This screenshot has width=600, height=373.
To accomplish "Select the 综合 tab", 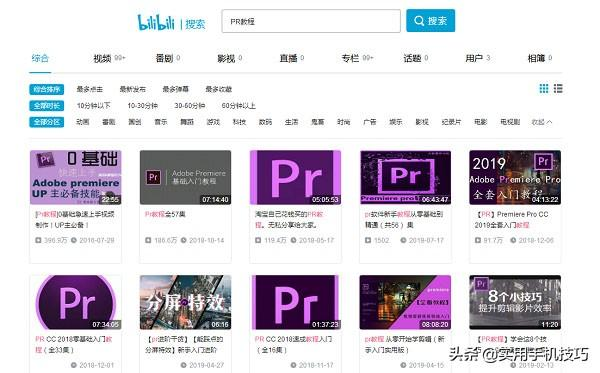I will pos(40,58).
